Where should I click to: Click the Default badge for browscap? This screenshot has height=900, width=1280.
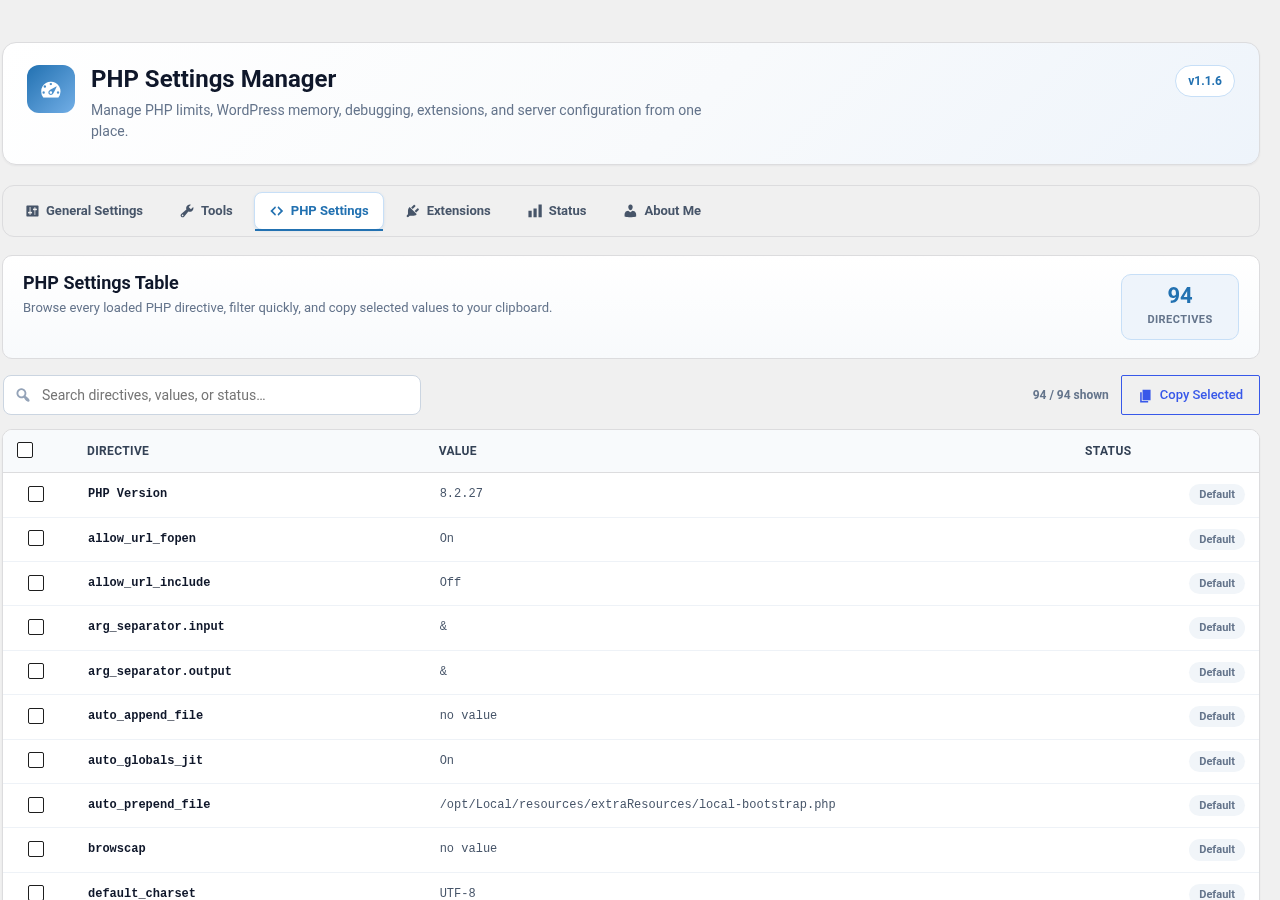tap(1217, 849)
